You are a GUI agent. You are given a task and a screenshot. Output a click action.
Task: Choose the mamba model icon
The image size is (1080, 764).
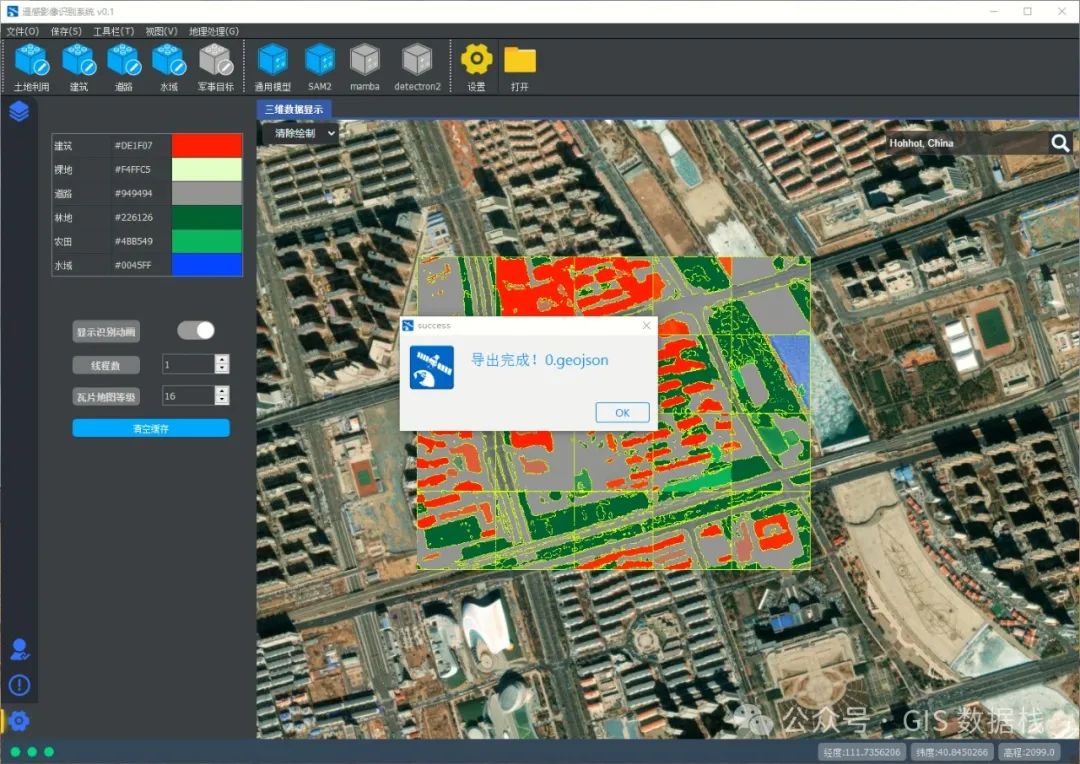(364, 67)
